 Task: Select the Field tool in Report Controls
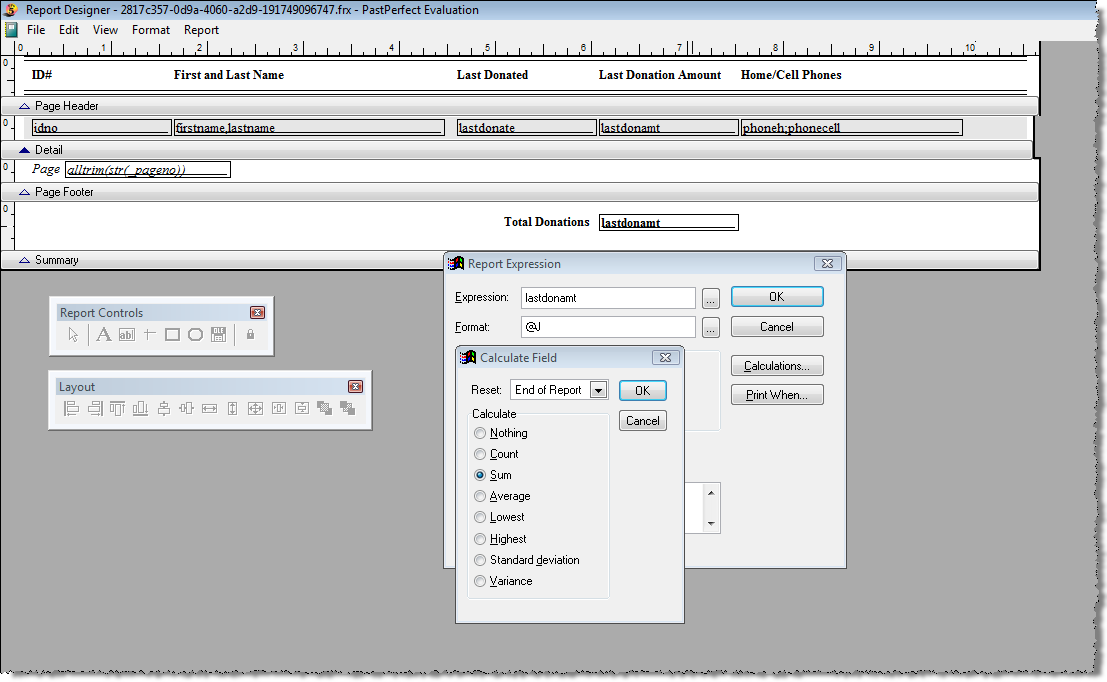coord(126,335)
